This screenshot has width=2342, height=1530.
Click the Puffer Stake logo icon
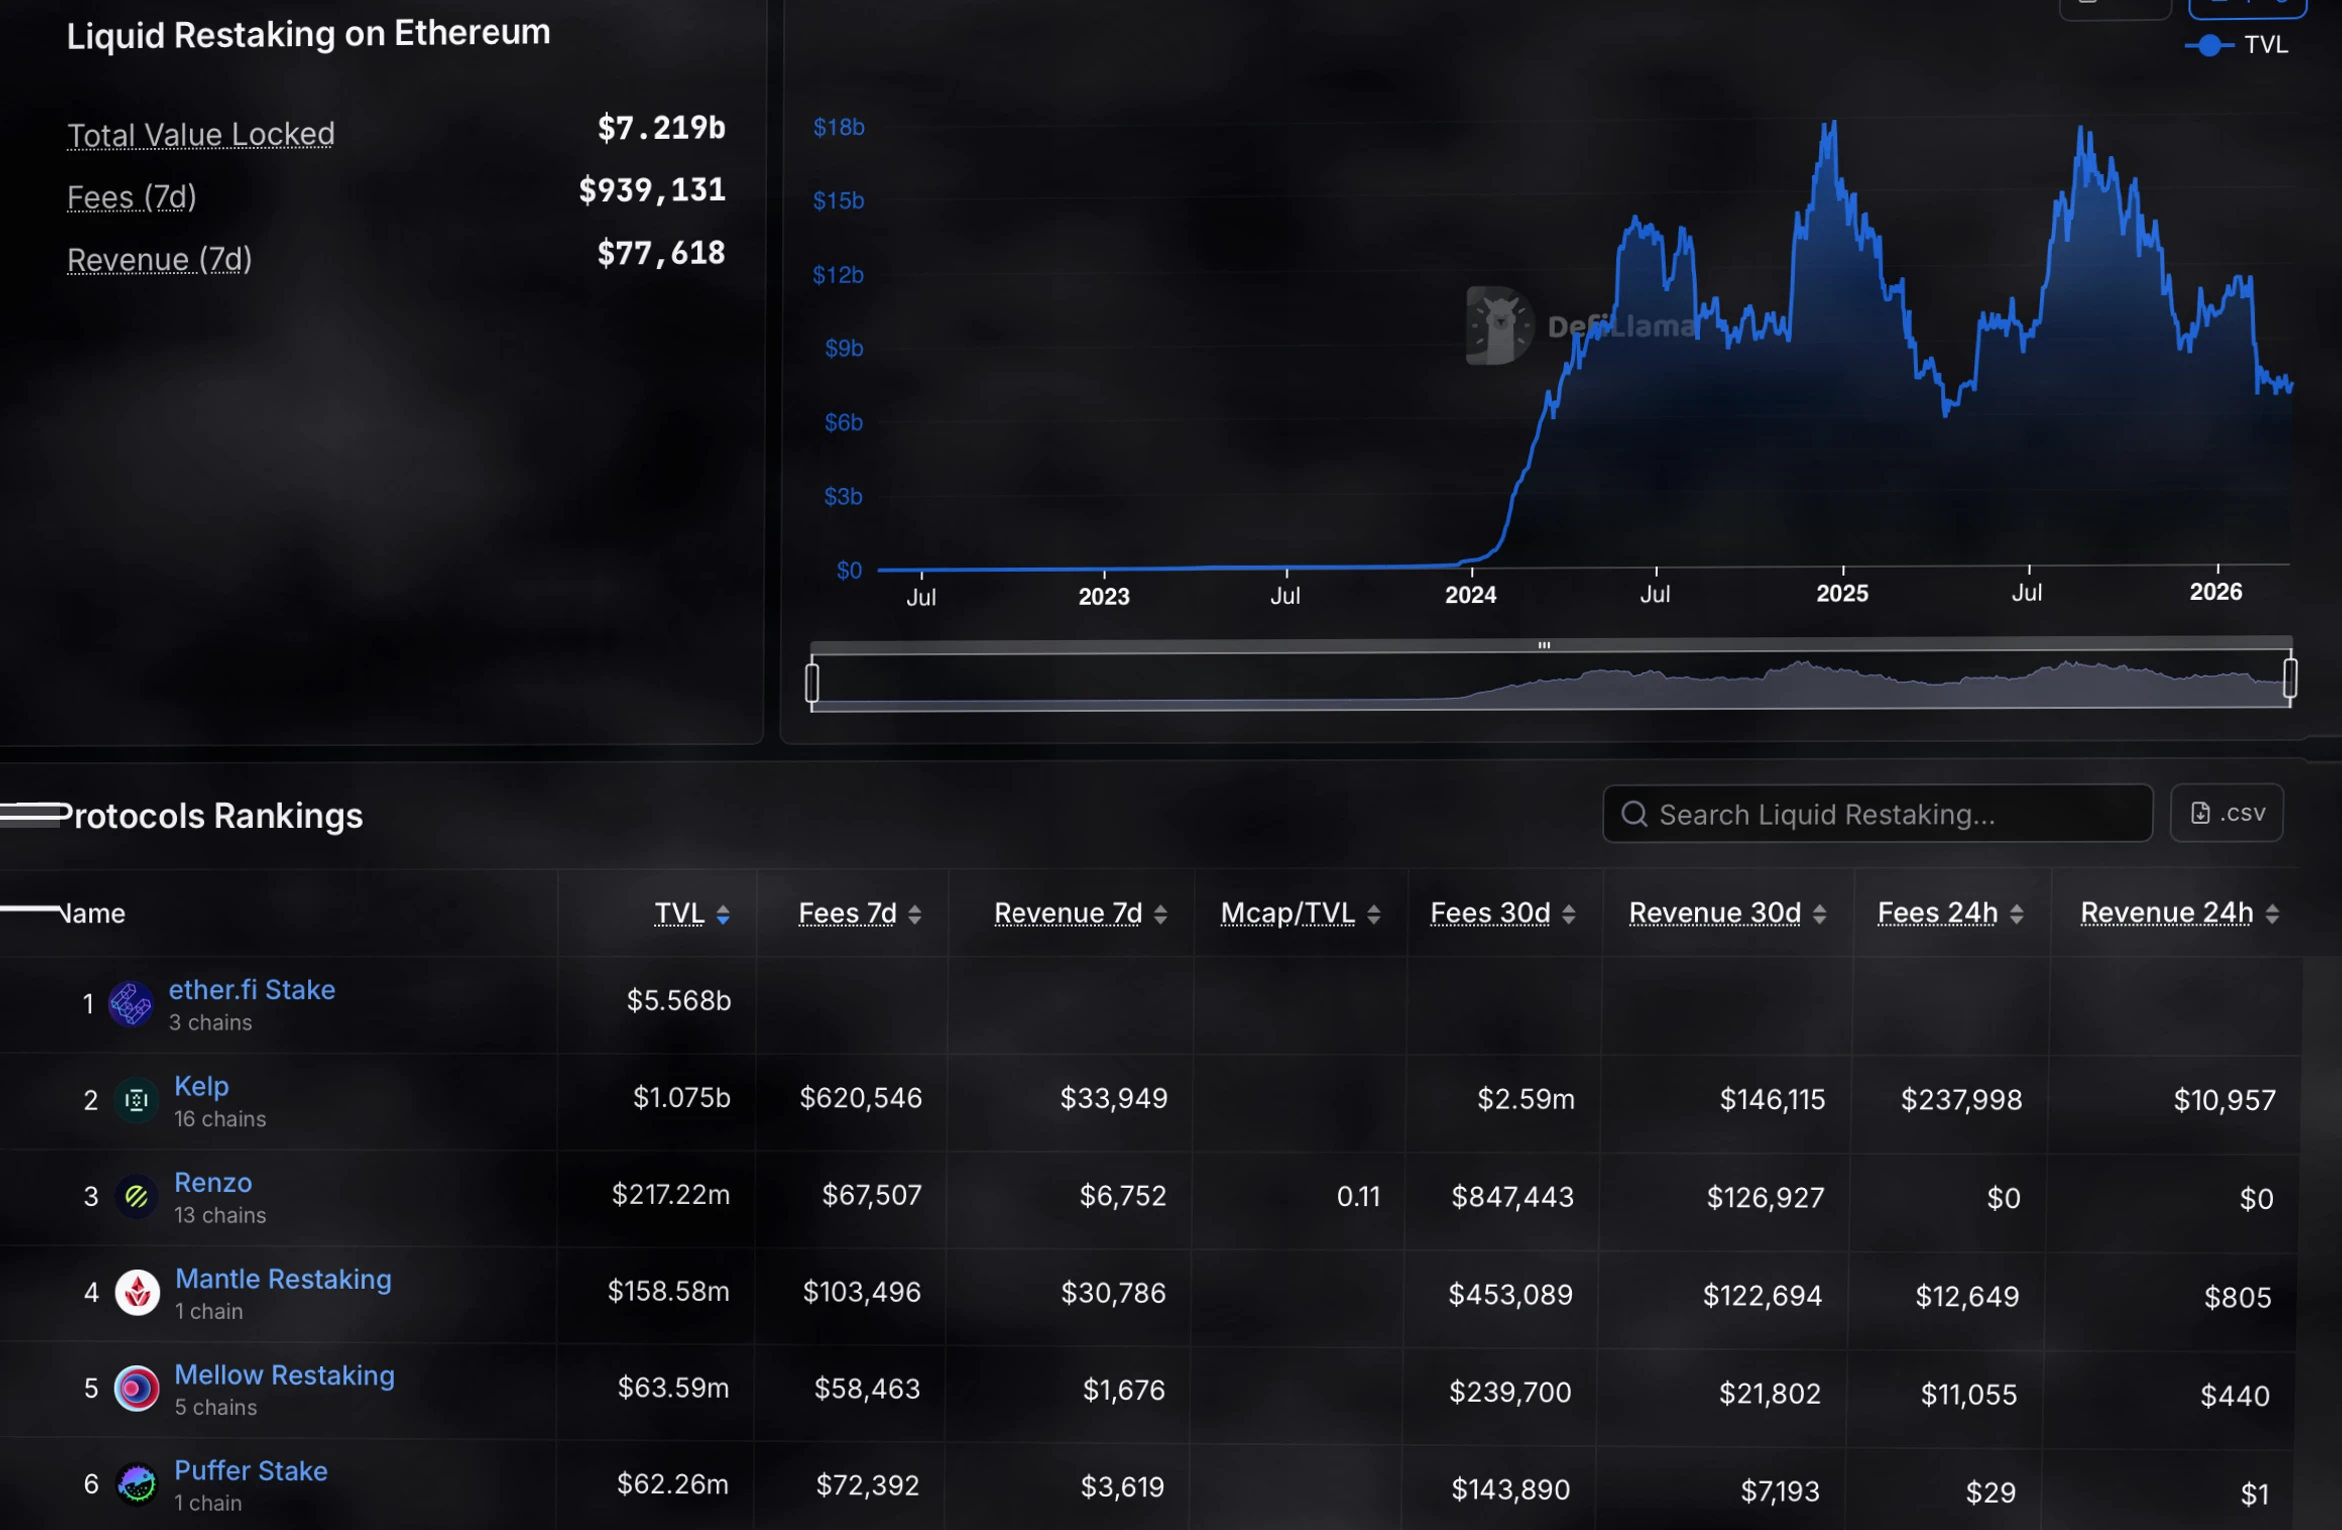click(x=137, y=1484)
